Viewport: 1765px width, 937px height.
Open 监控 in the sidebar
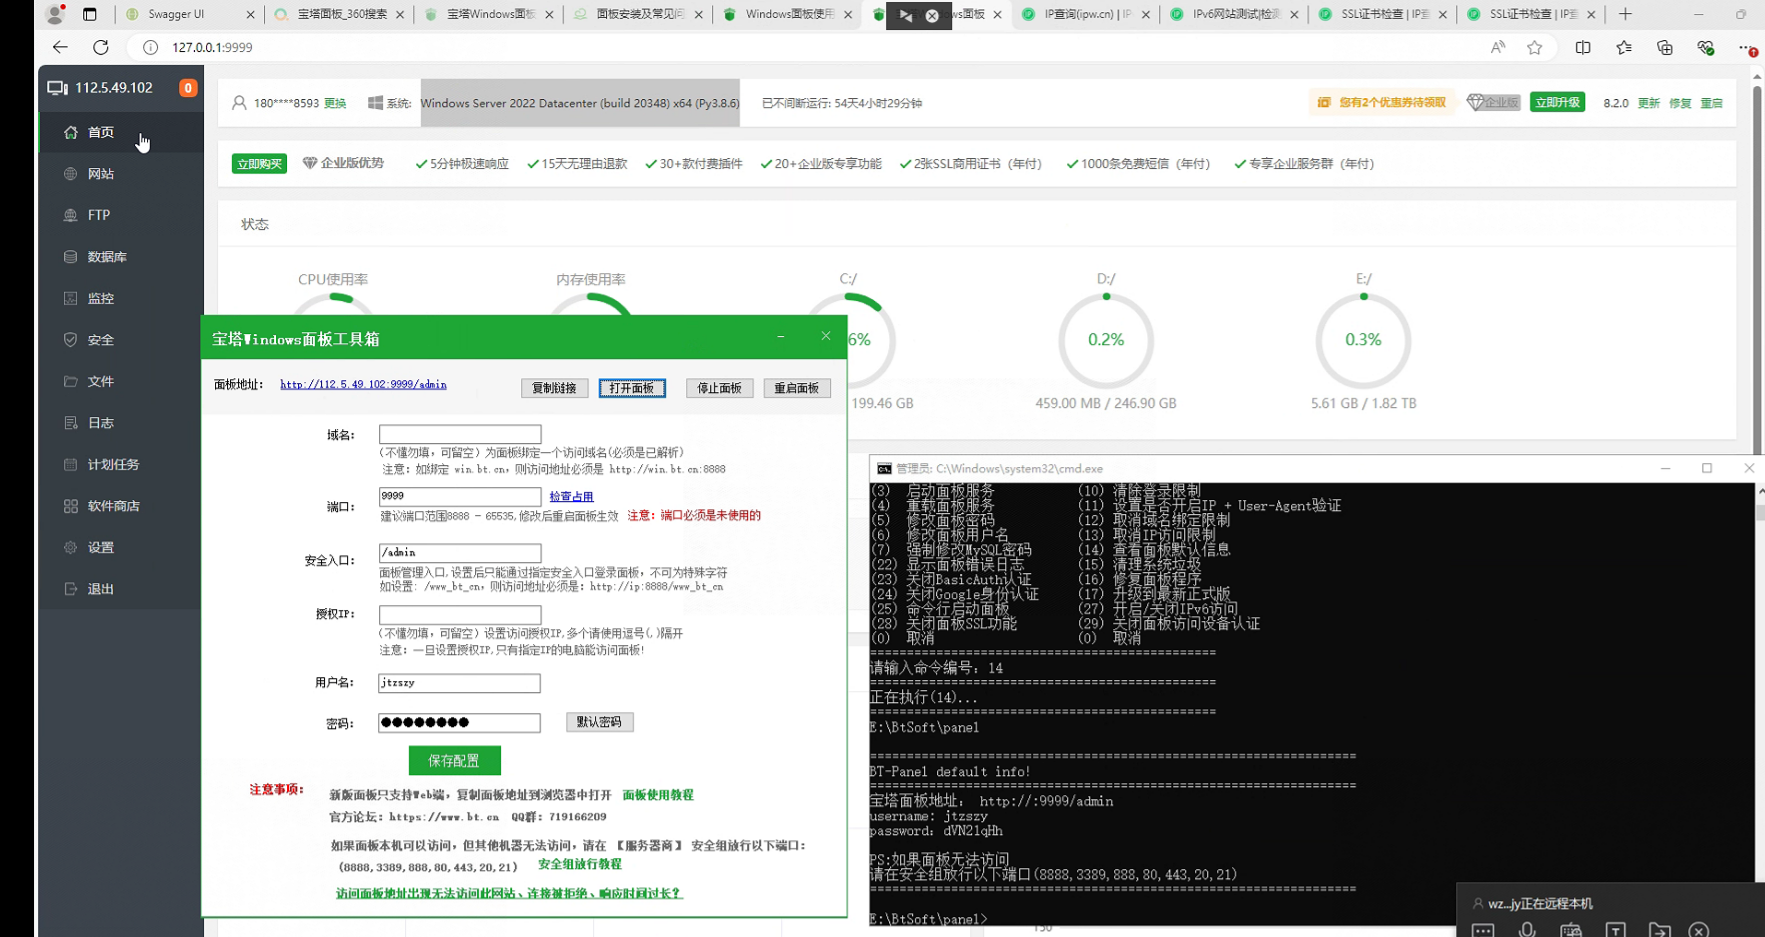coord(120,298)
